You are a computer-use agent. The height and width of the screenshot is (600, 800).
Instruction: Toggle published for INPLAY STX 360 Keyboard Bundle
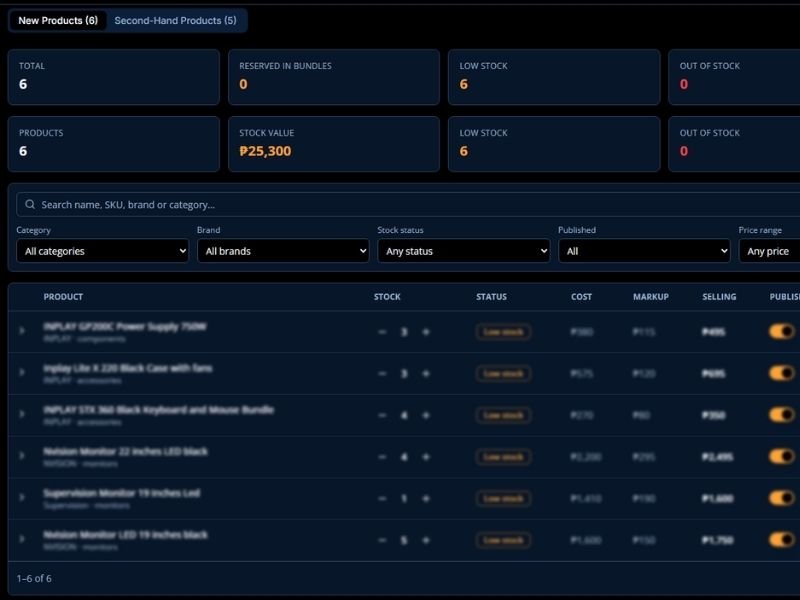[x=782, y=415]
